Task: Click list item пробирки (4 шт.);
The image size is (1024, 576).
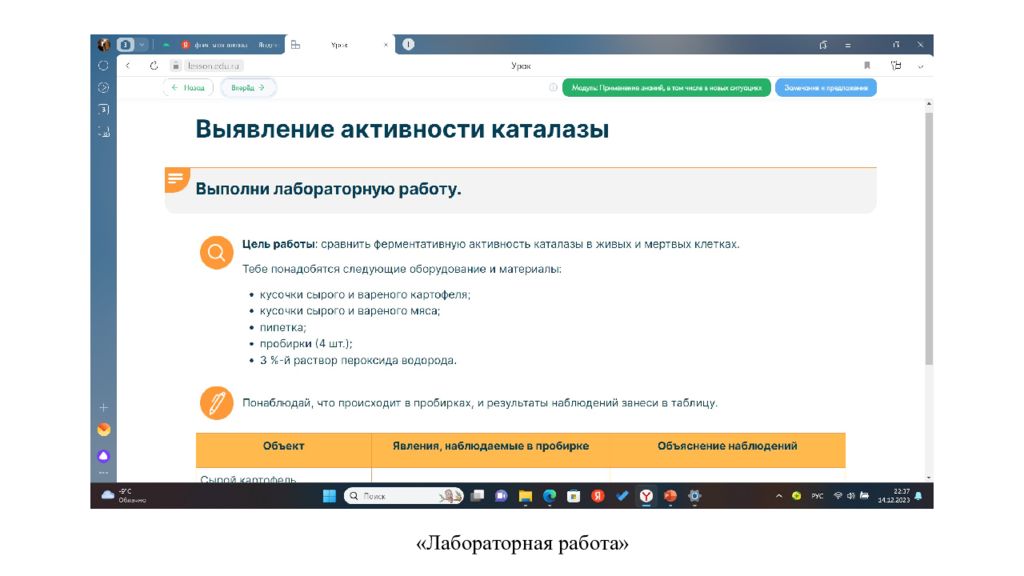Action: click(306, 344)
